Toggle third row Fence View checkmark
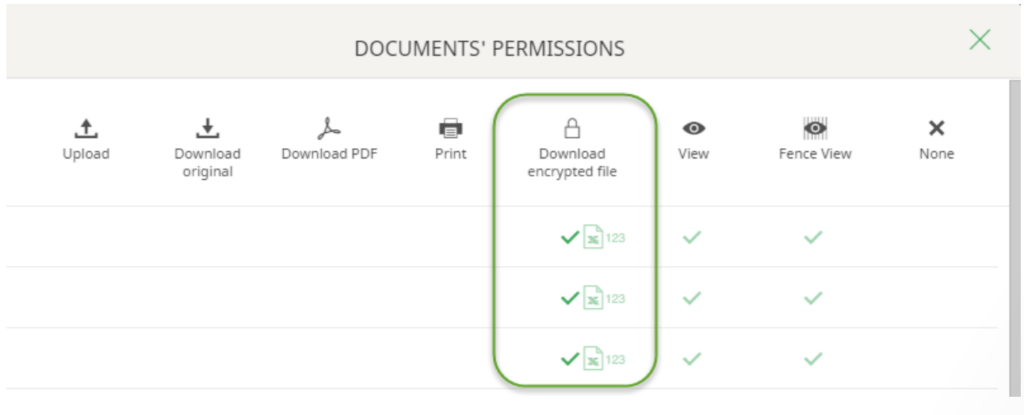 [x=813, y=359]
